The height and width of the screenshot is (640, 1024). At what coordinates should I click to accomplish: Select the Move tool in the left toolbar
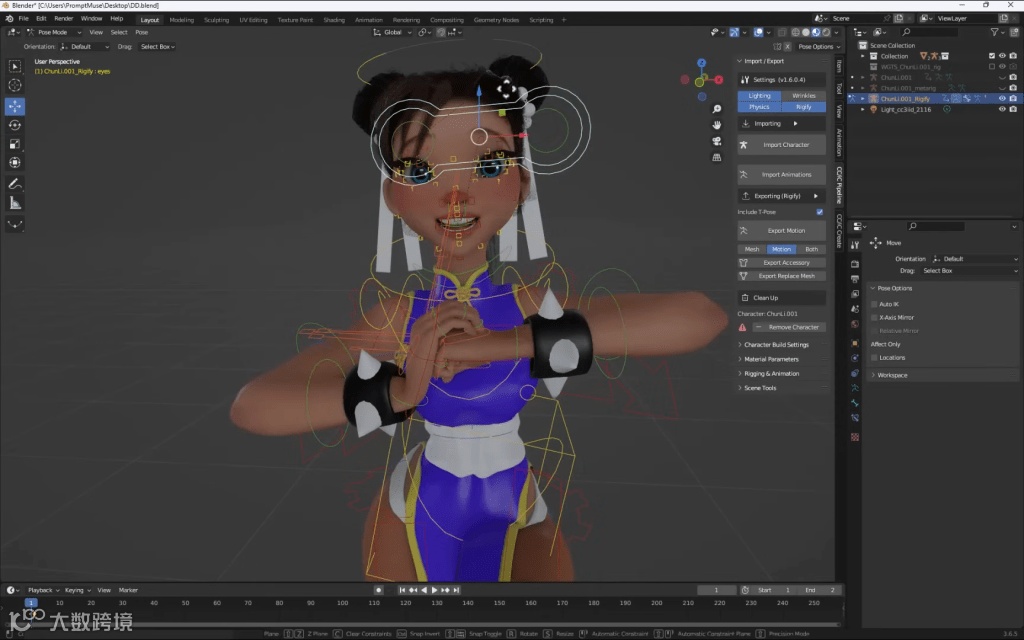[14, 106]
